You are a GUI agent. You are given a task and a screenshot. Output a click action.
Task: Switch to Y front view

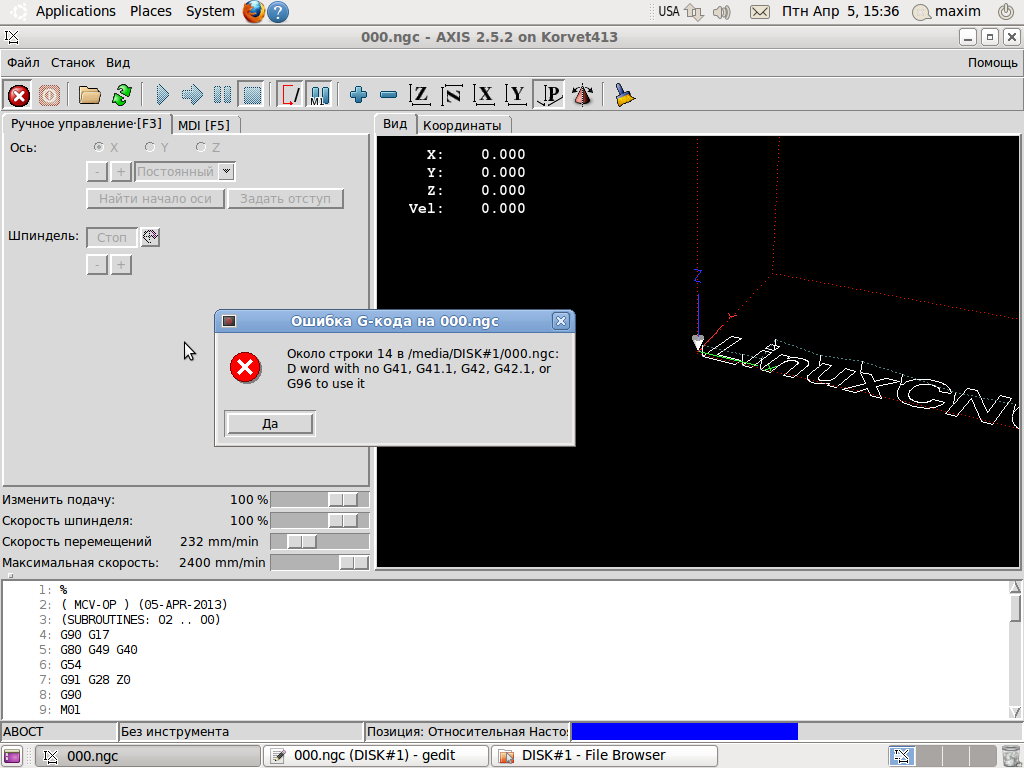(x=516, y=95)
